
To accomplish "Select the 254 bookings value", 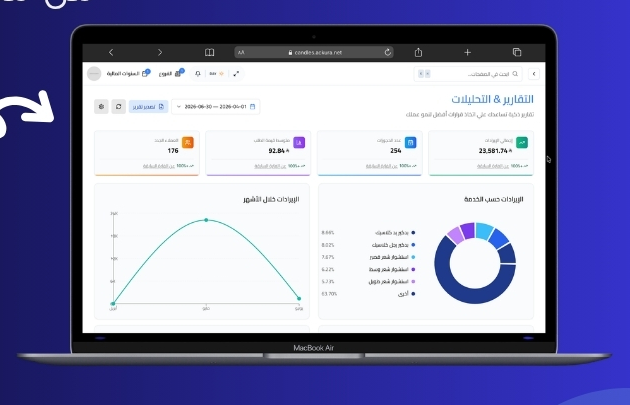I will [x=396, y=151].
